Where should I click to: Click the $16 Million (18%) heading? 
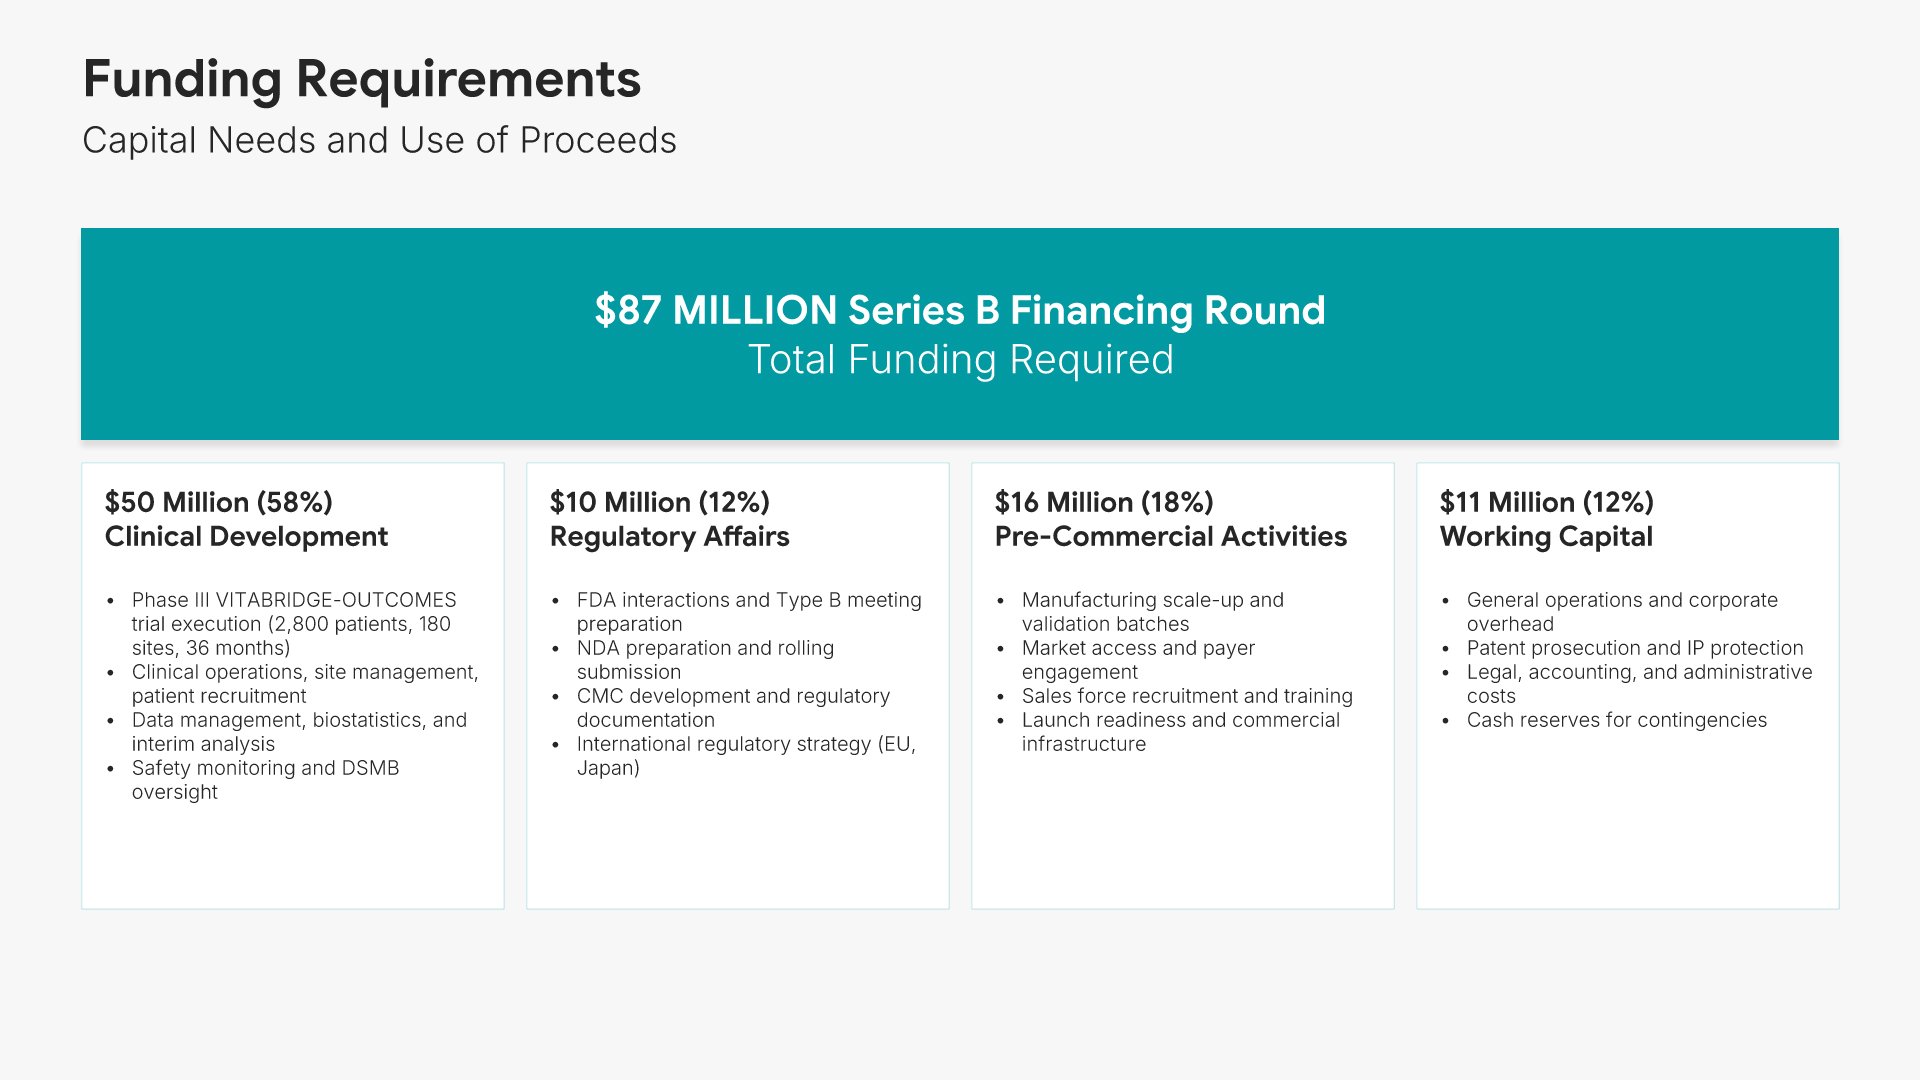pos(1103,502)
